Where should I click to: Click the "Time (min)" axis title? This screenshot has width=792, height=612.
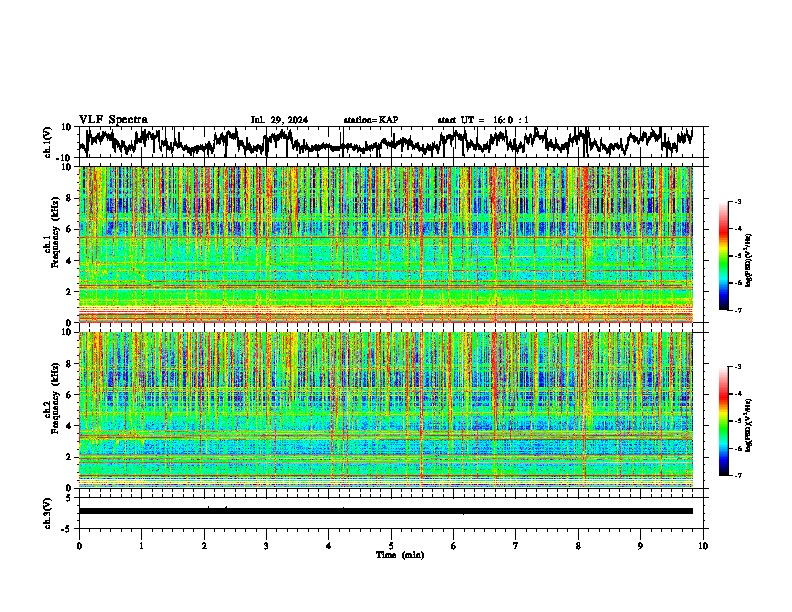click(400, 555)
